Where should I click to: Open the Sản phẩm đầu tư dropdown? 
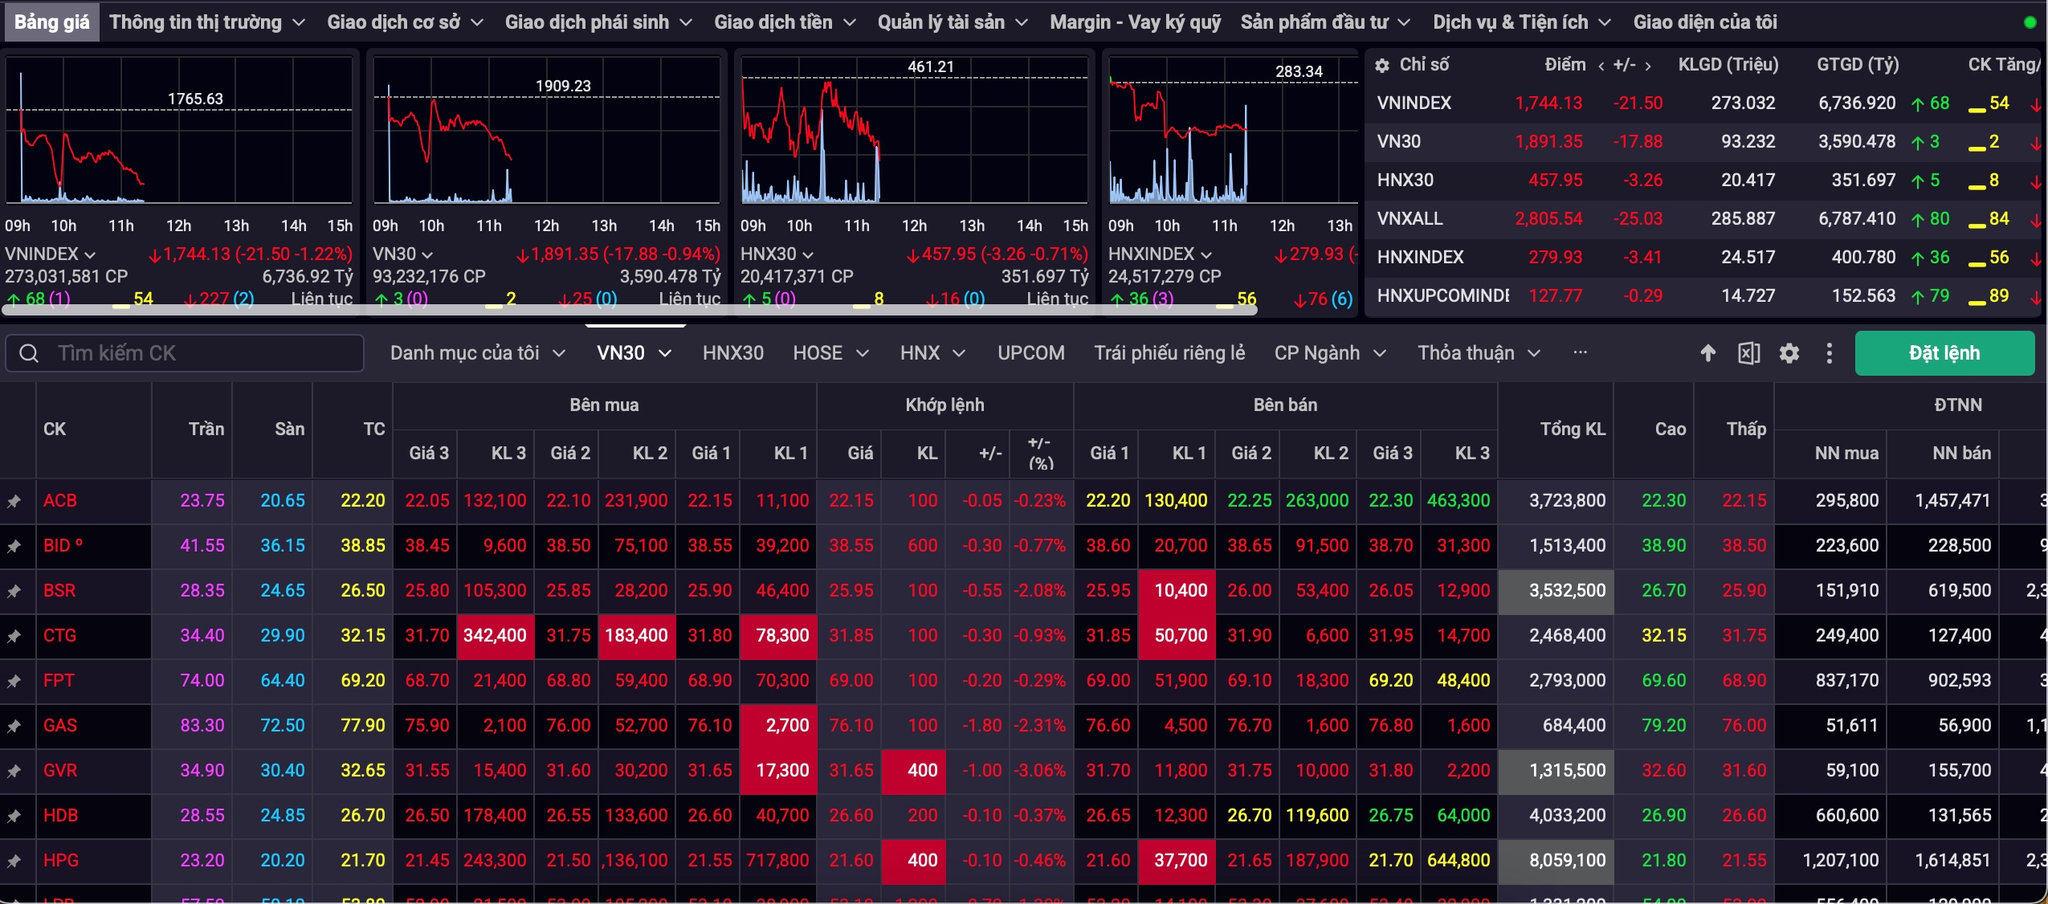(1326, 22)
